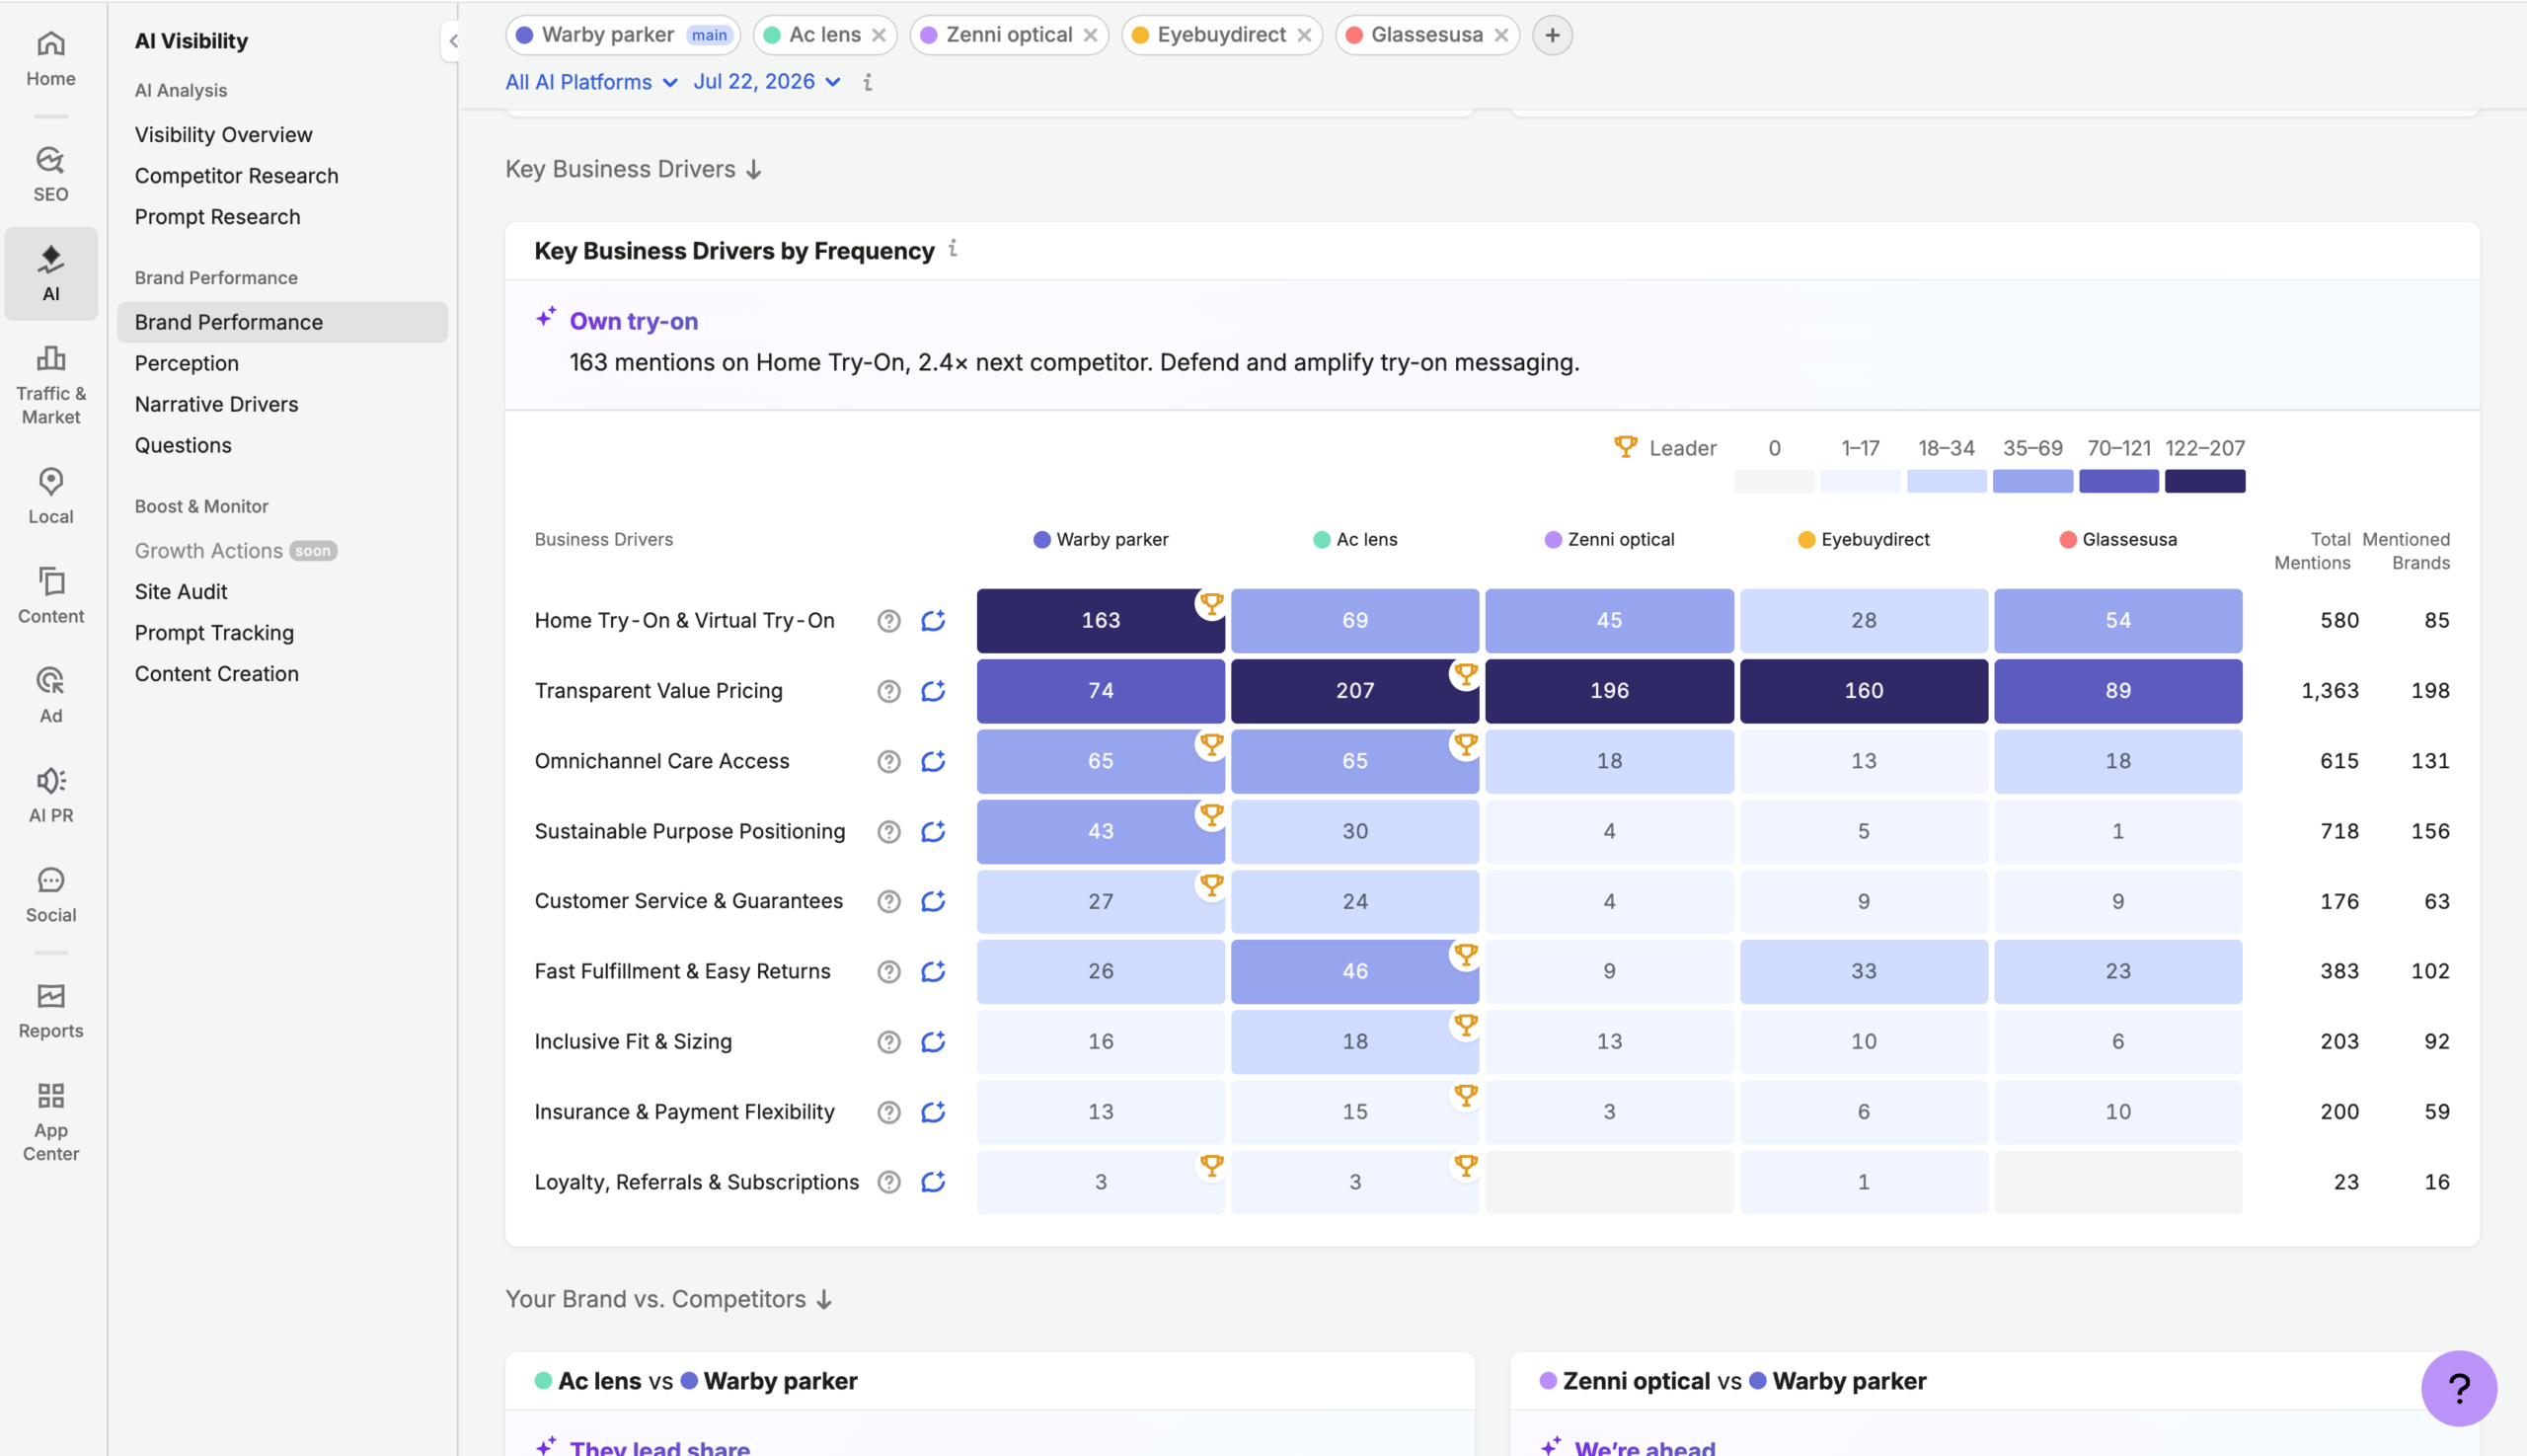Click the Key Business Drivers anchor link

[x=634, y=169]
